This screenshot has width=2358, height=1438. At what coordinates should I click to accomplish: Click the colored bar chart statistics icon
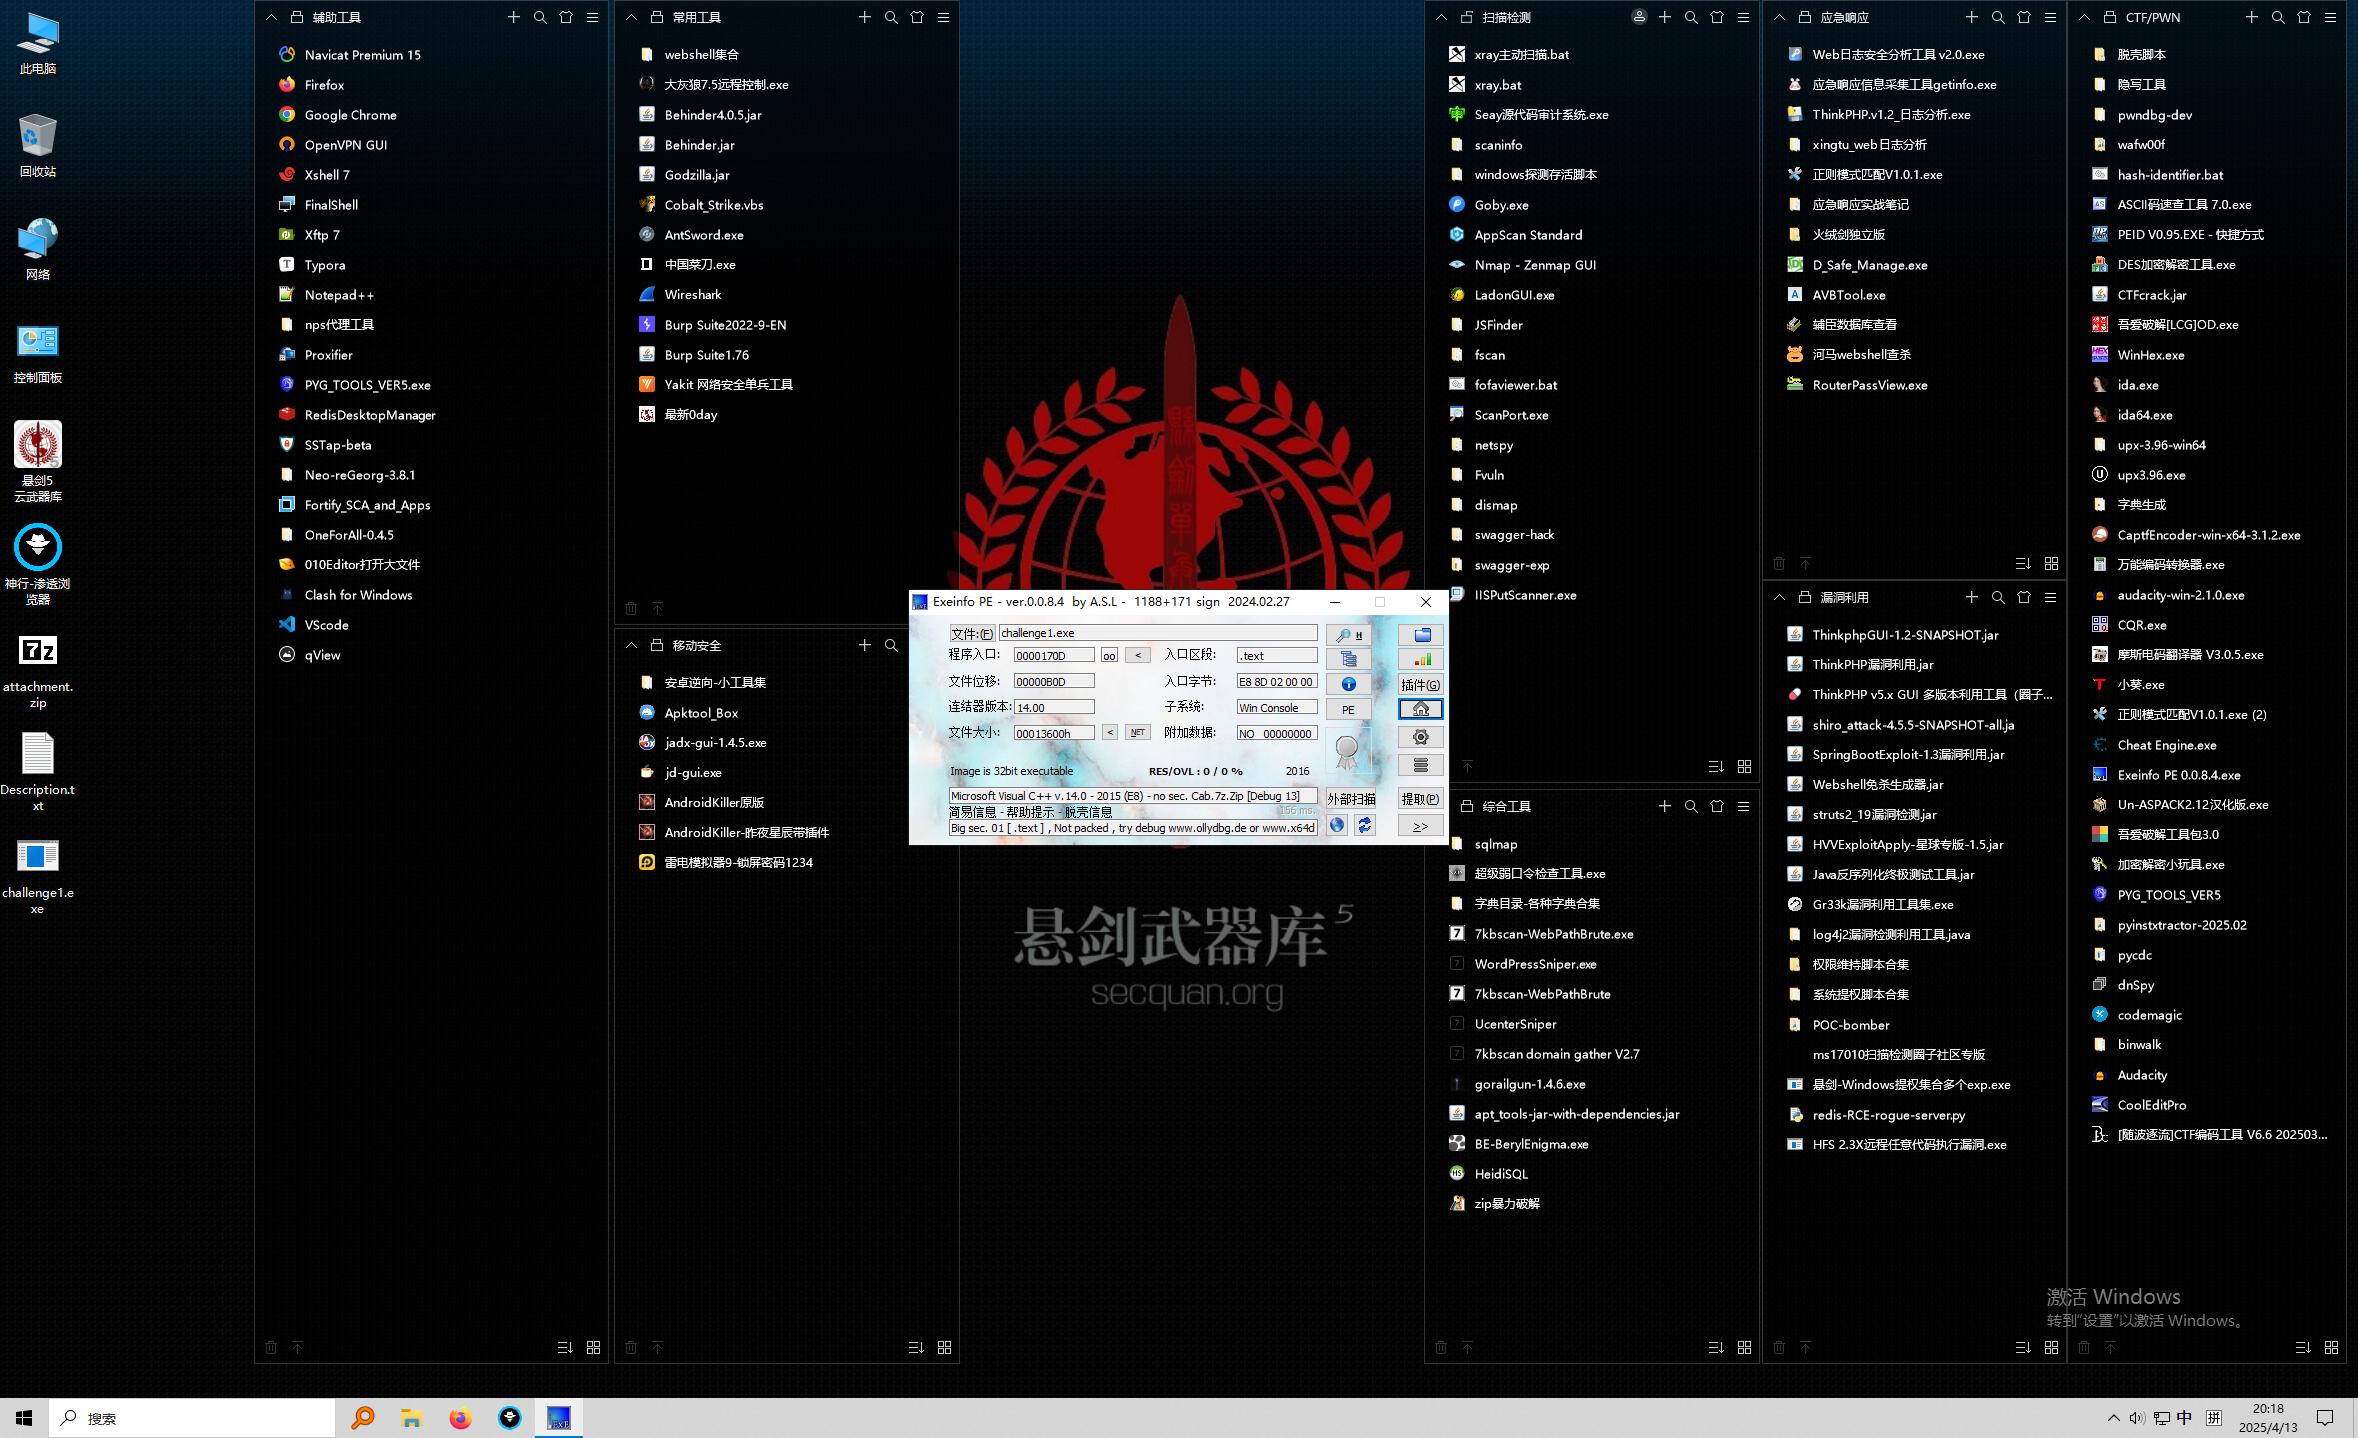pyautogui.click(x=1421, y=659)
